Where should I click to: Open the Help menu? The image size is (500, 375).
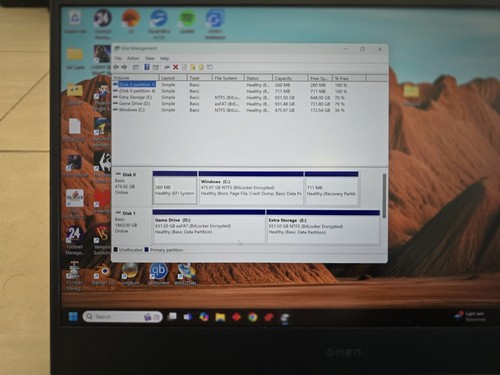[164, 58]
